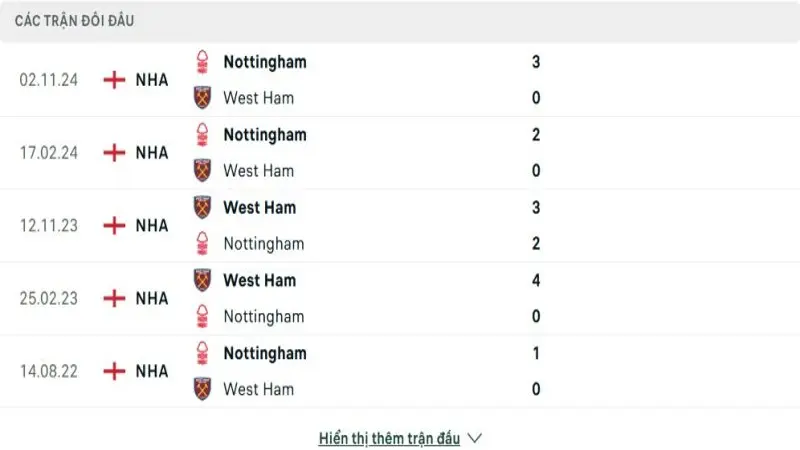This screenshot has height=450, width=800.
Task: Click West Ham crest in 12.11.23 match
Action: 203,208
